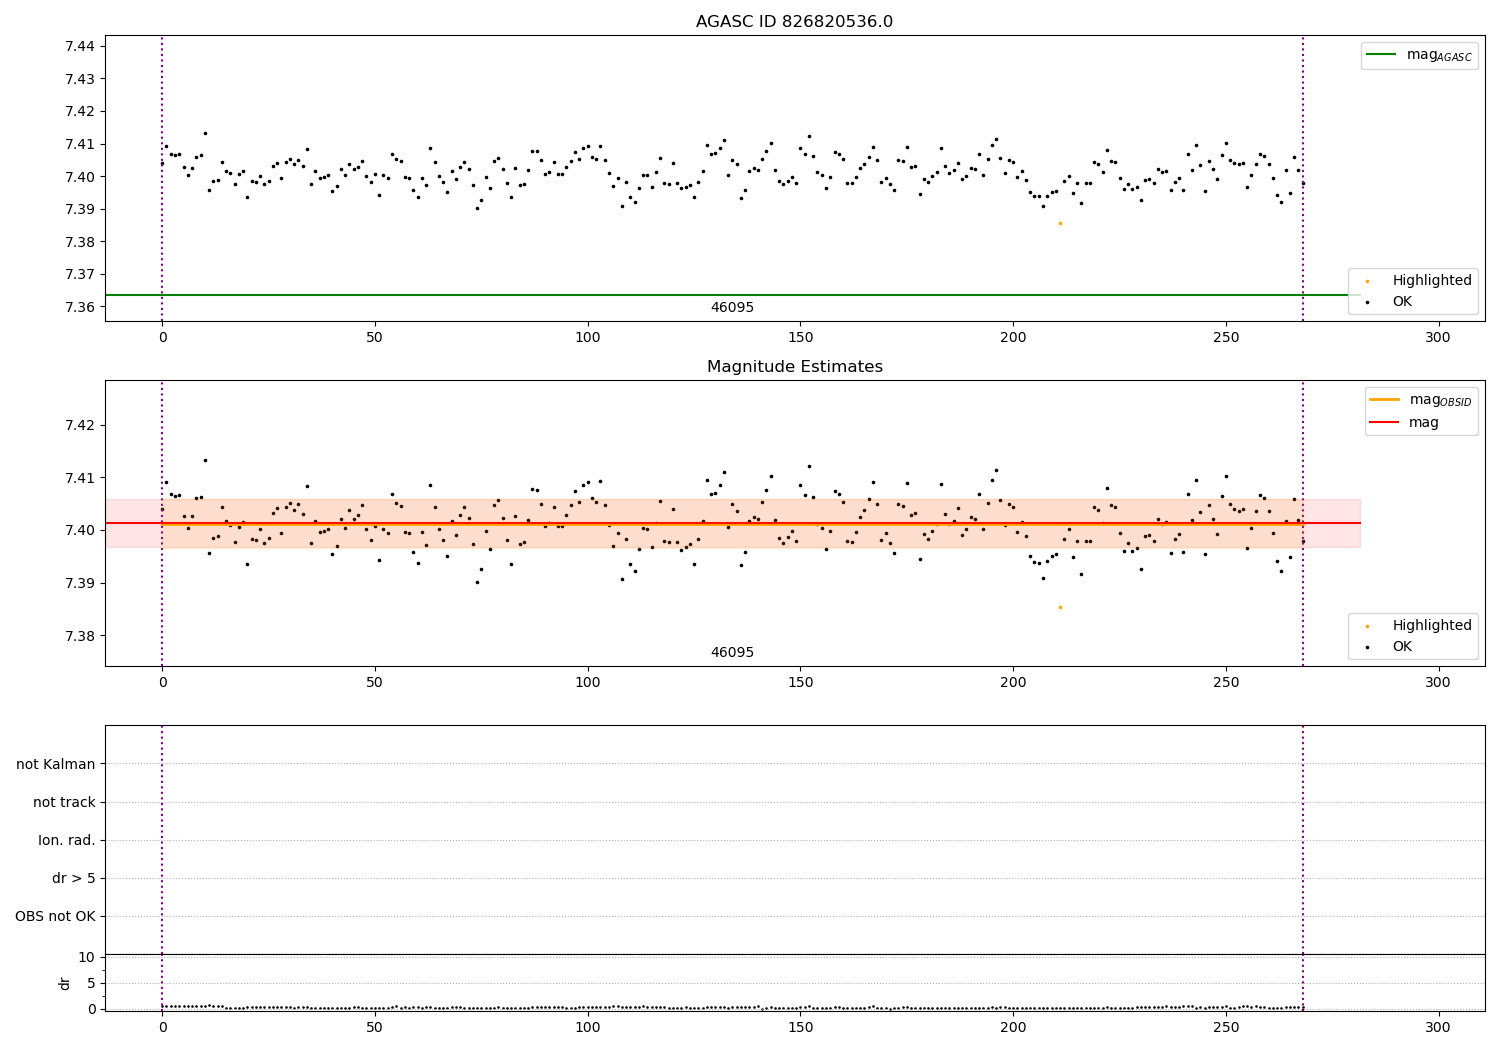
Task: Click the 'dr > 5' axis label
Action: 74,879
